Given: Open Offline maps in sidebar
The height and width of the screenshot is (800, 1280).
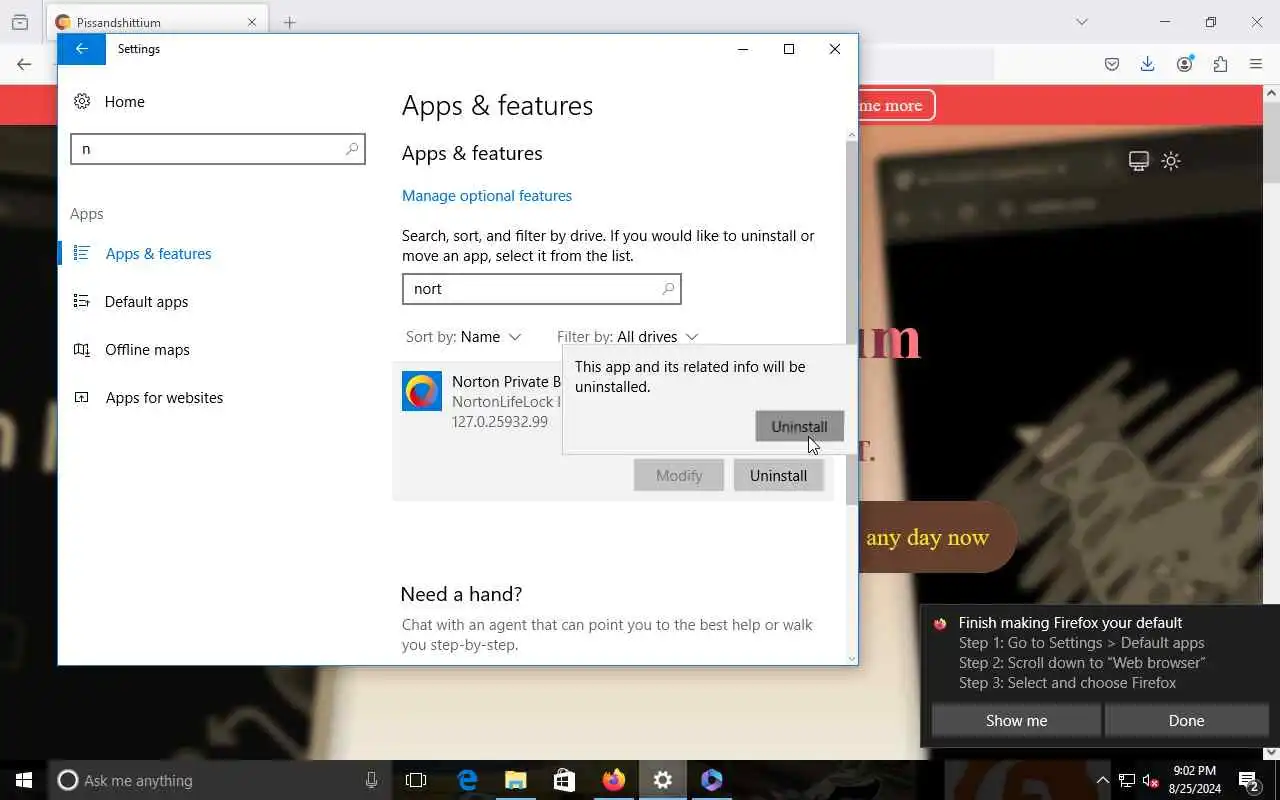Looking at the screenshot, I should pos(147,350).
